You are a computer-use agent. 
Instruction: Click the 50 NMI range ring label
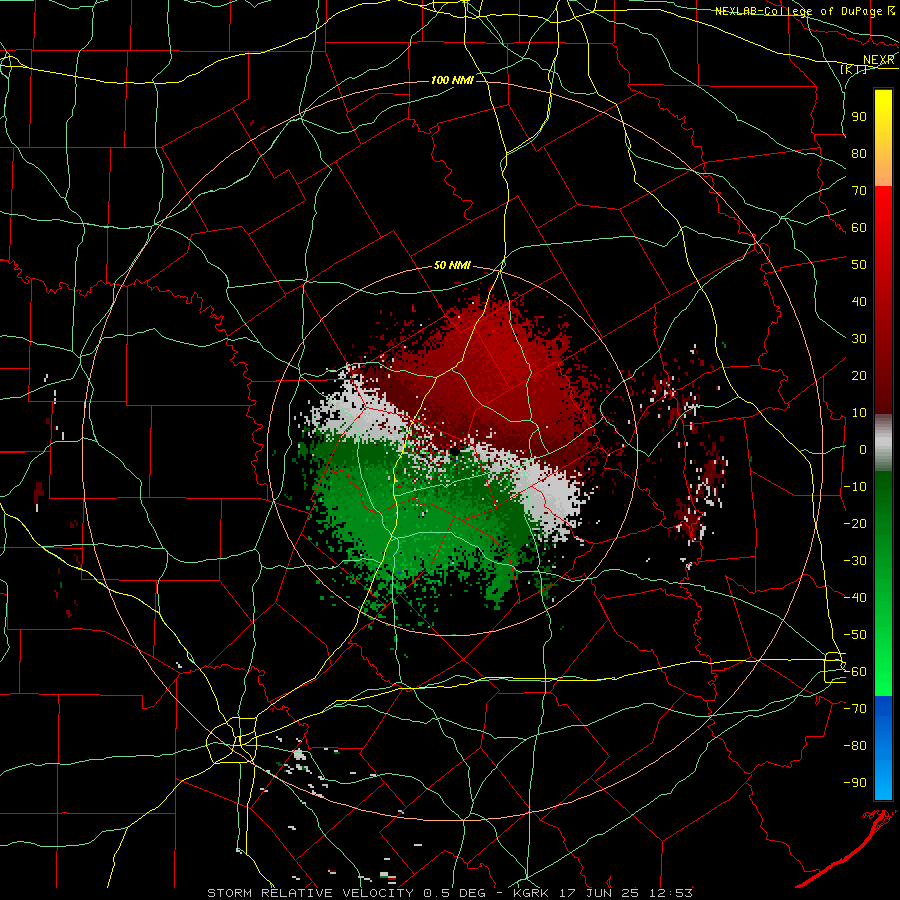tap(452, 265)
